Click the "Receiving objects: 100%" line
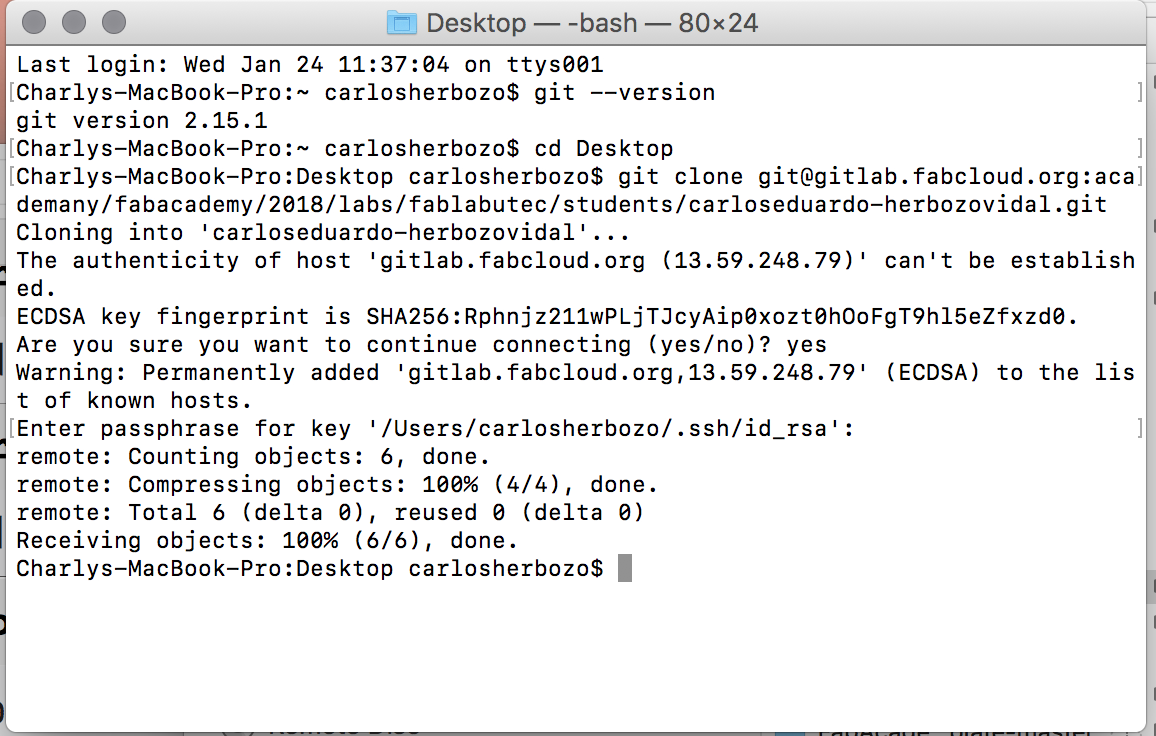 268,541
